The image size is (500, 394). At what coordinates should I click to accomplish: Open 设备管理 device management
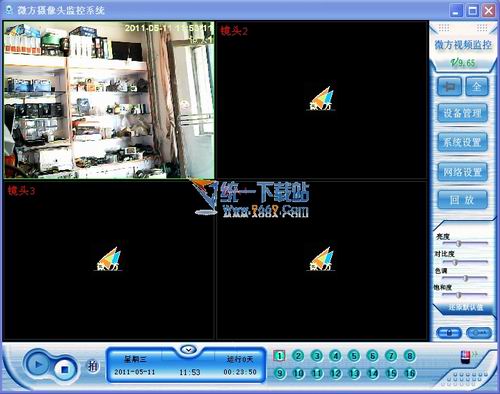point(462,113)
